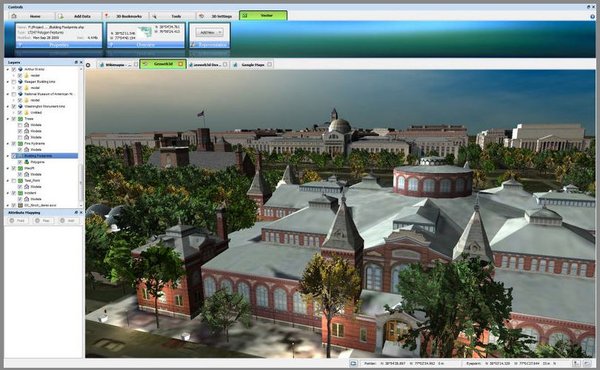Click the pin icon on the Overview header
The image size is (600, 370).
click(111, 45)
